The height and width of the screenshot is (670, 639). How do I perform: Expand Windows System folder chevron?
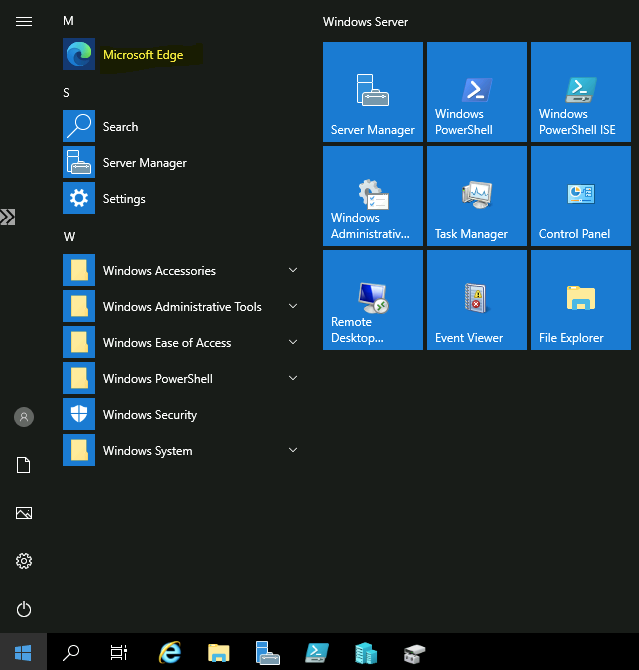(x=293, y=450)
